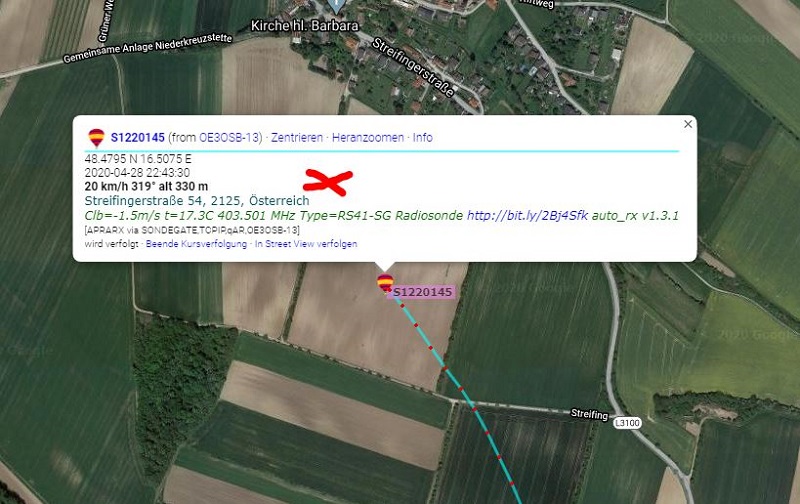
Task: Click the Streifingerstraße 54 address text
Action: (x=197, y=200)
